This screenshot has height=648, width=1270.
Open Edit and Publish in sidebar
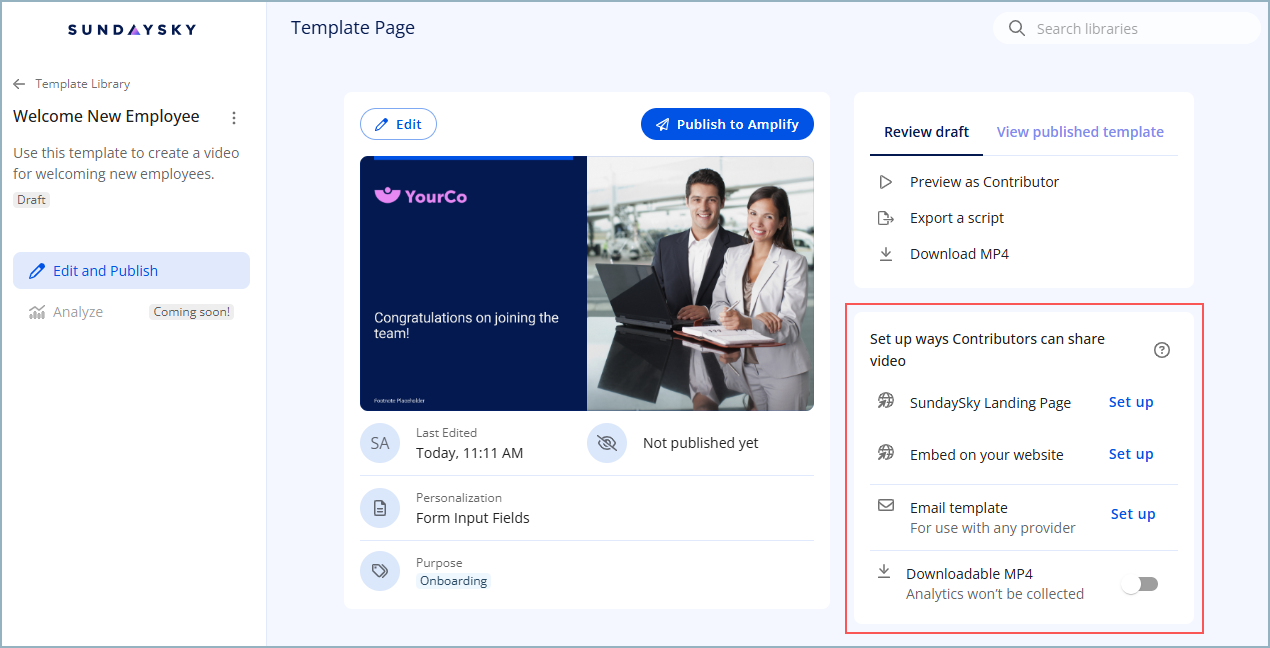(131, 271)
